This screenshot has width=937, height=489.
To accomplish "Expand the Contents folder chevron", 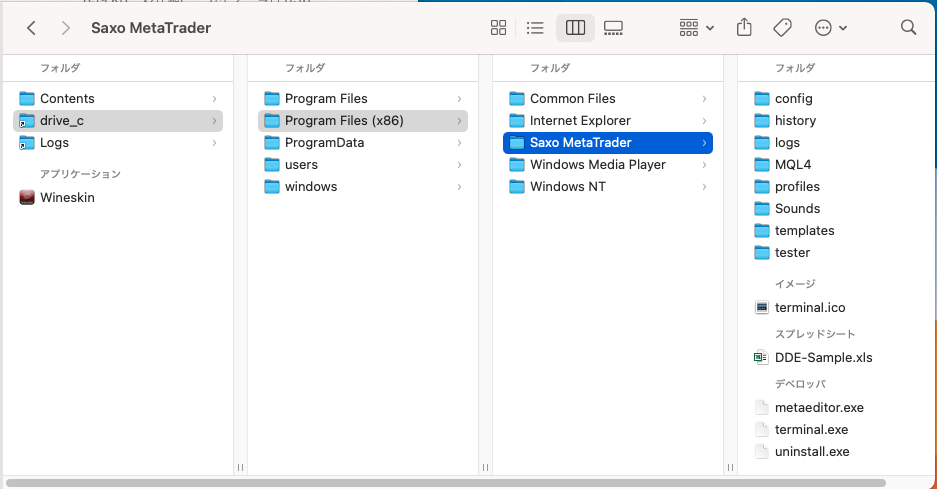I will (214, 99).
